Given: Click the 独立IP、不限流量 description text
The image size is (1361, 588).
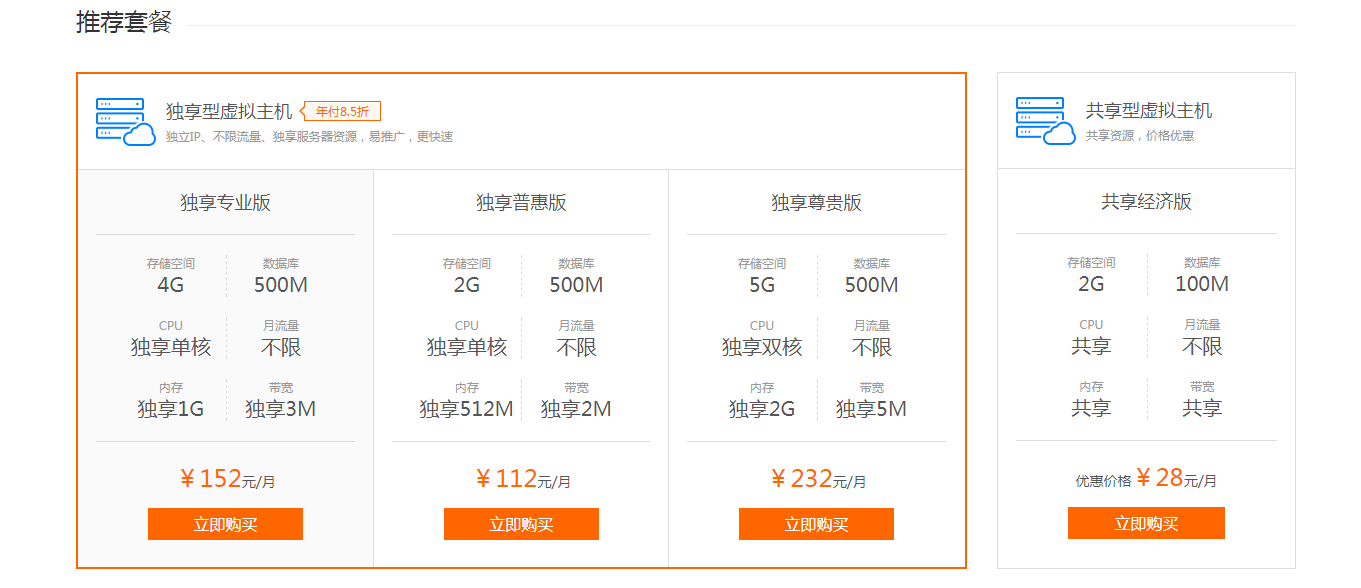Looking at the screenshot, I should point(309,137).
